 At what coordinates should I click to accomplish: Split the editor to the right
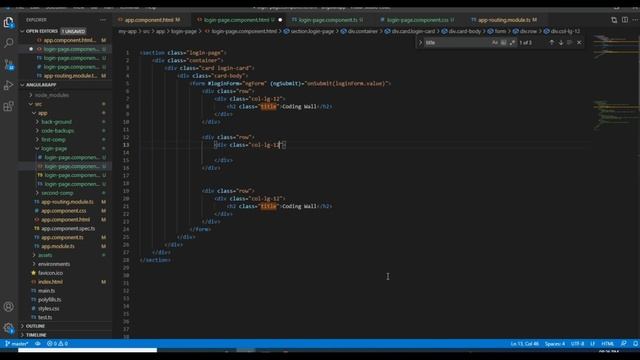click(x=625, y=20)
